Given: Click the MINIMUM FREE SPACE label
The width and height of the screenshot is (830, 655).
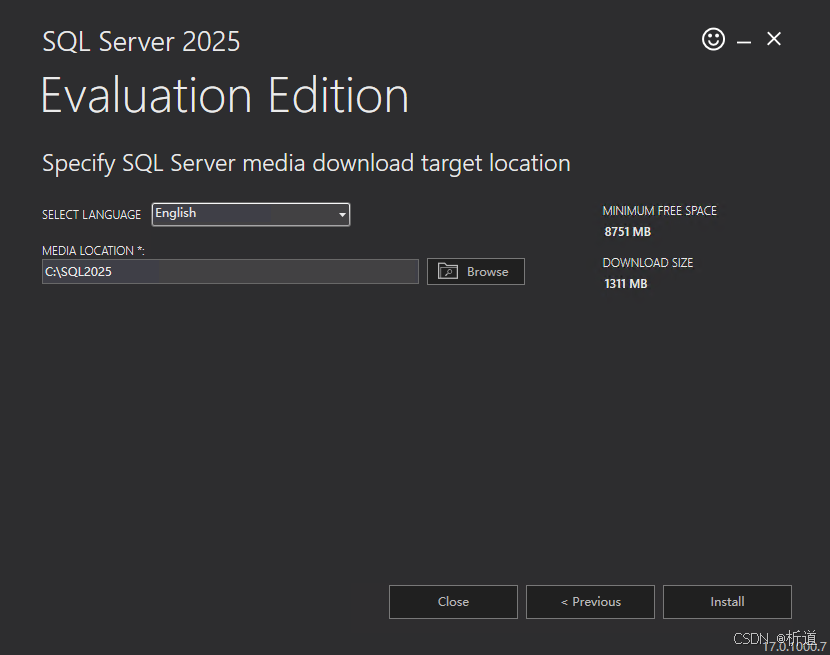Looking at the screenshot, I should coord(659,211).
